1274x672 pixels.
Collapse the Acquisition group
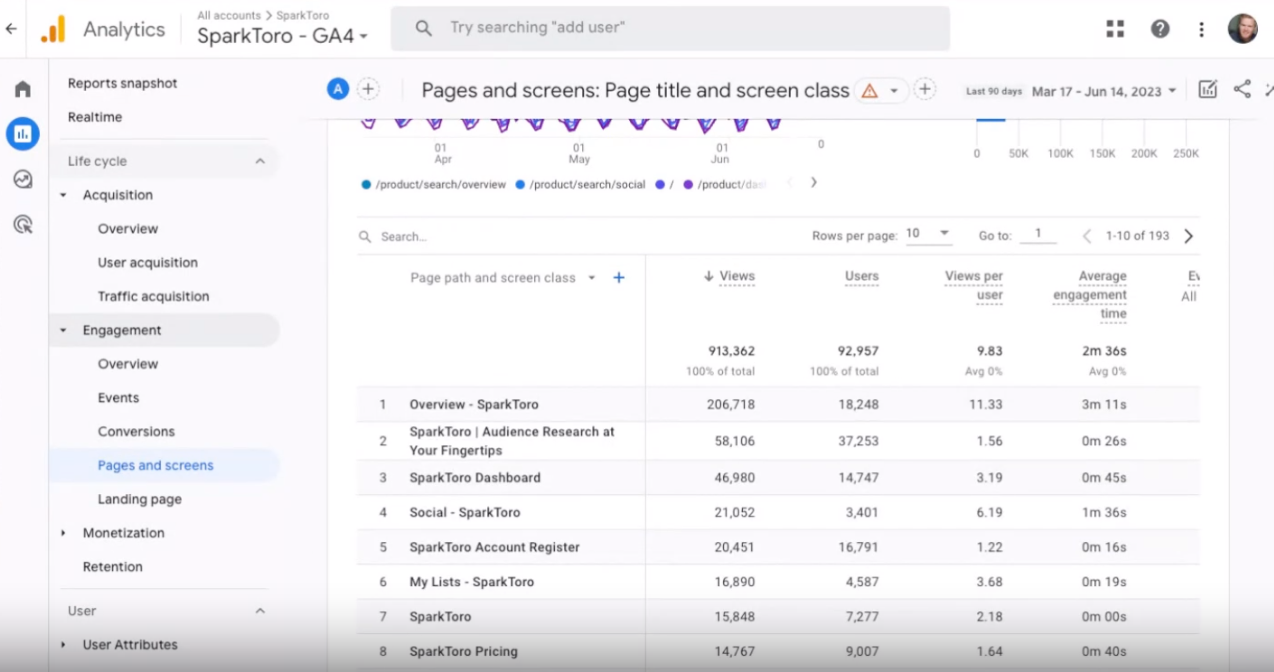click(x=63, y=195)
